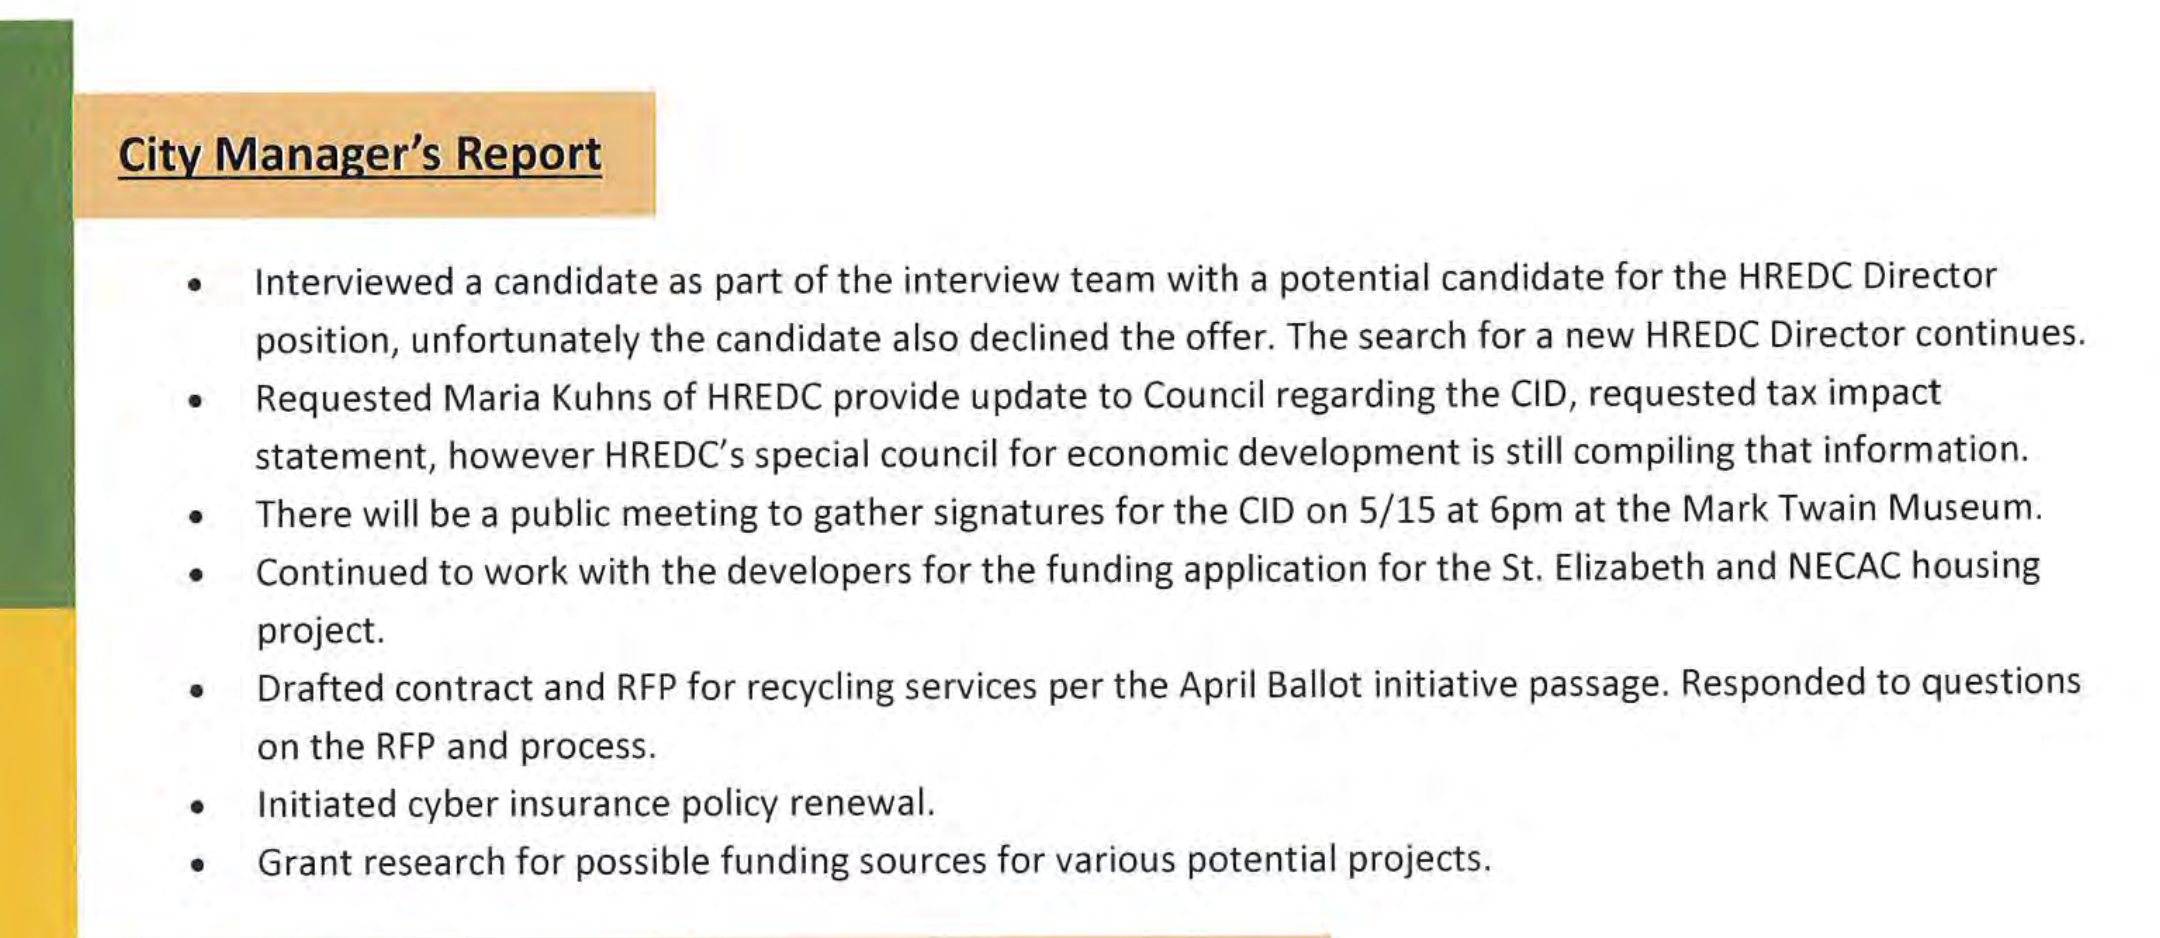Click the text 'April Ballot initiative passage'

[1424, 686]
